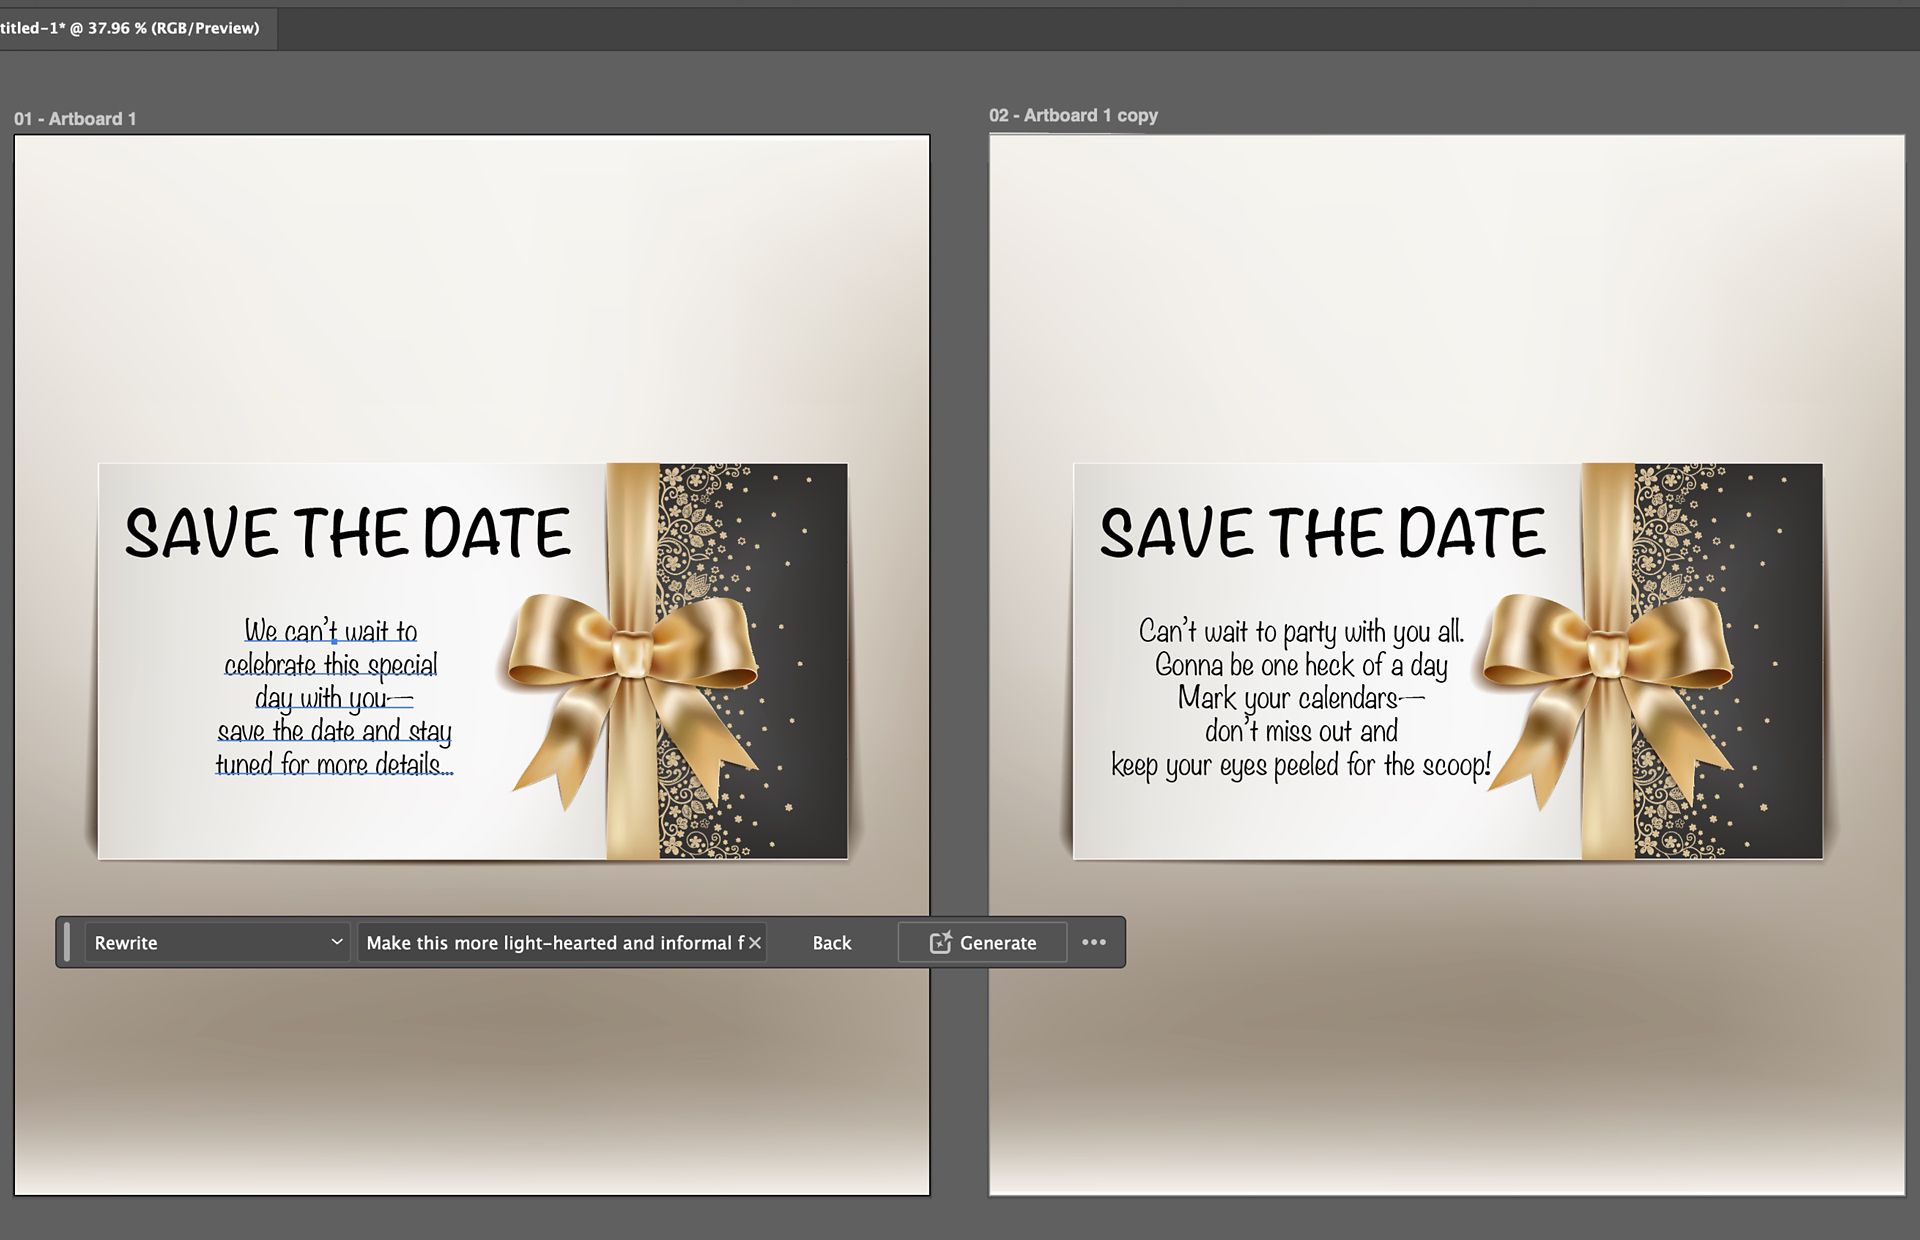
Task: Select the '02 - Artboard 1 copy' label
Action: point(1073,115)
